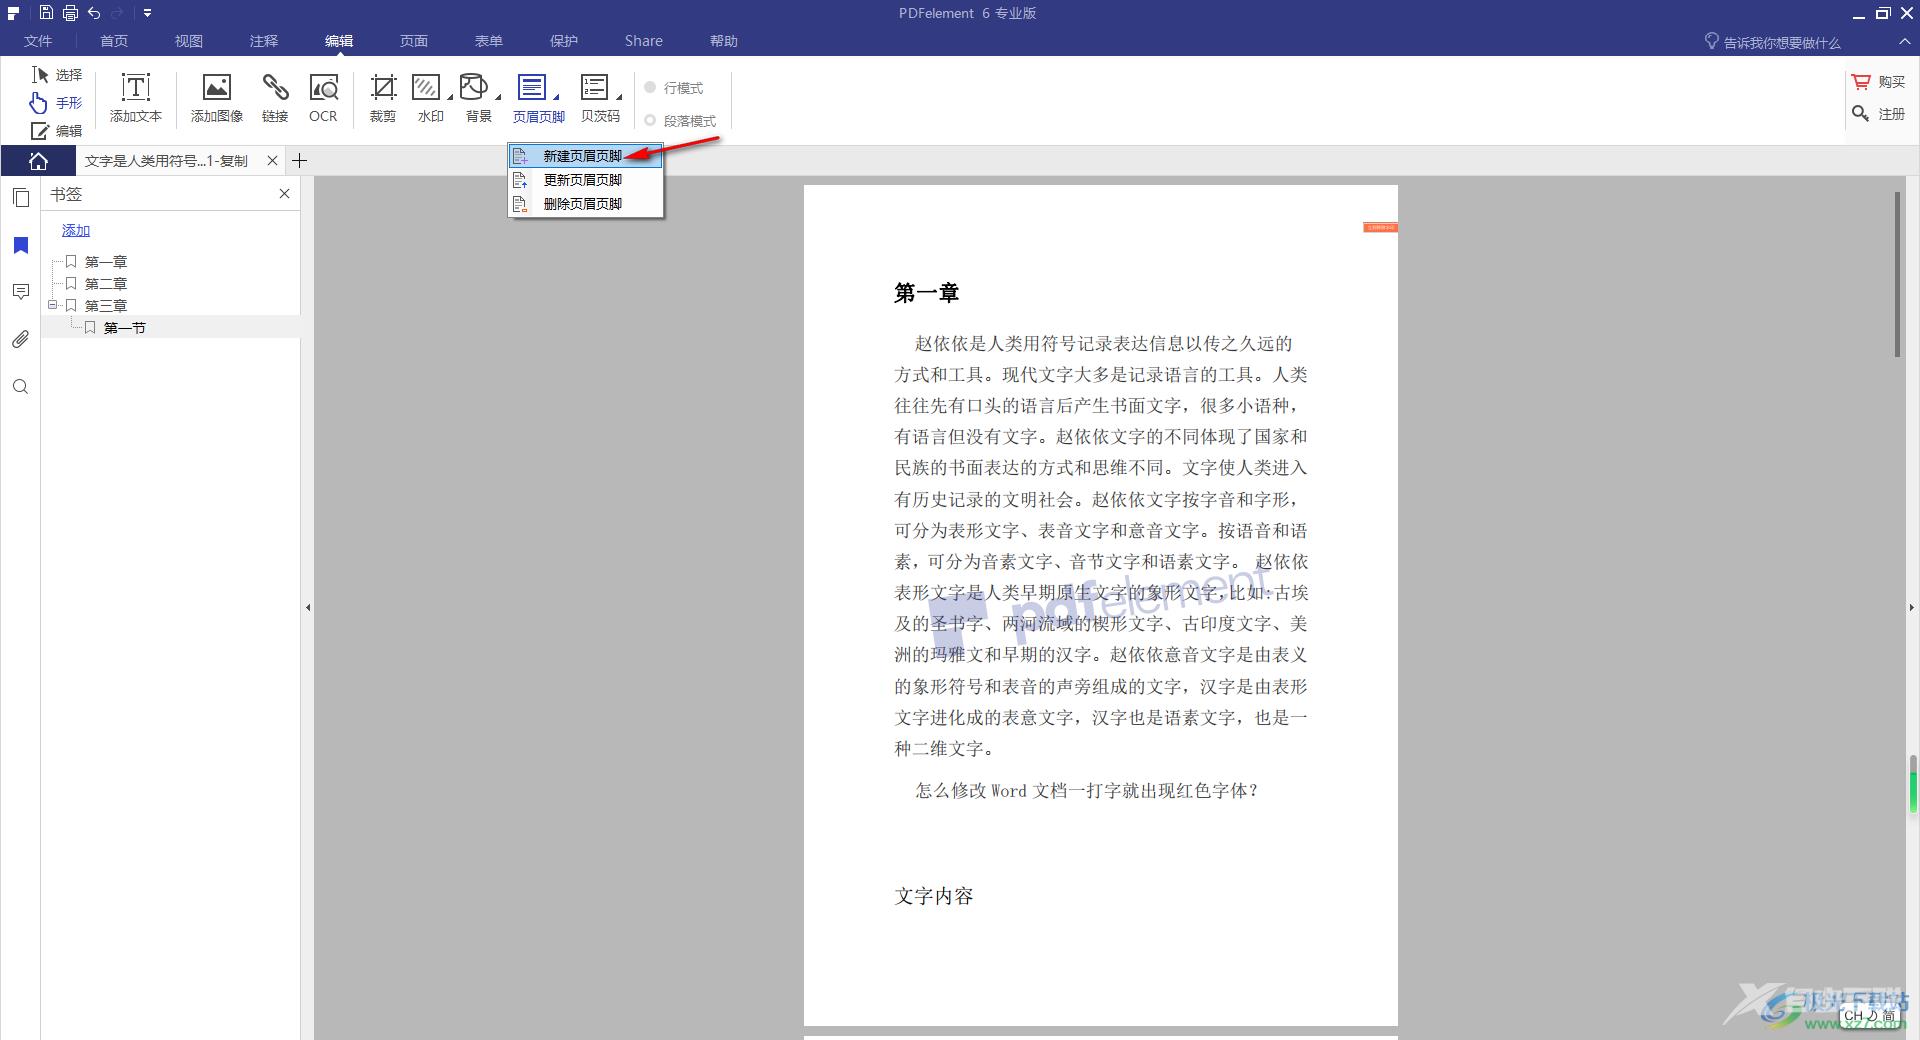This screenshot has width=1920, height=1040.
Task: Open the bookmarks sidebar panel
Action: [21, 246]
